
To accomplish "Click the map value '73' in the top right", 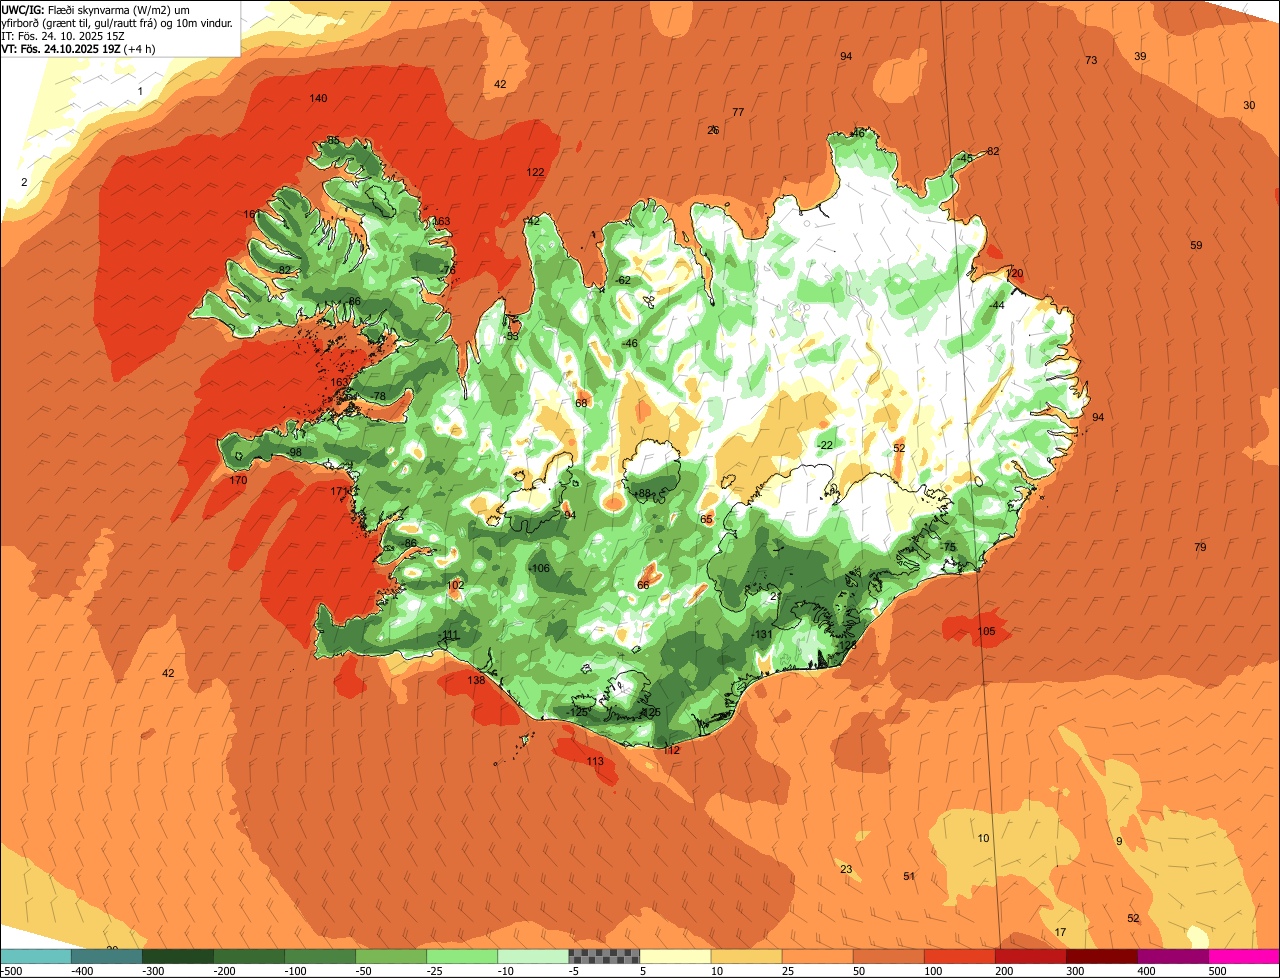I will pos(1091,60).
